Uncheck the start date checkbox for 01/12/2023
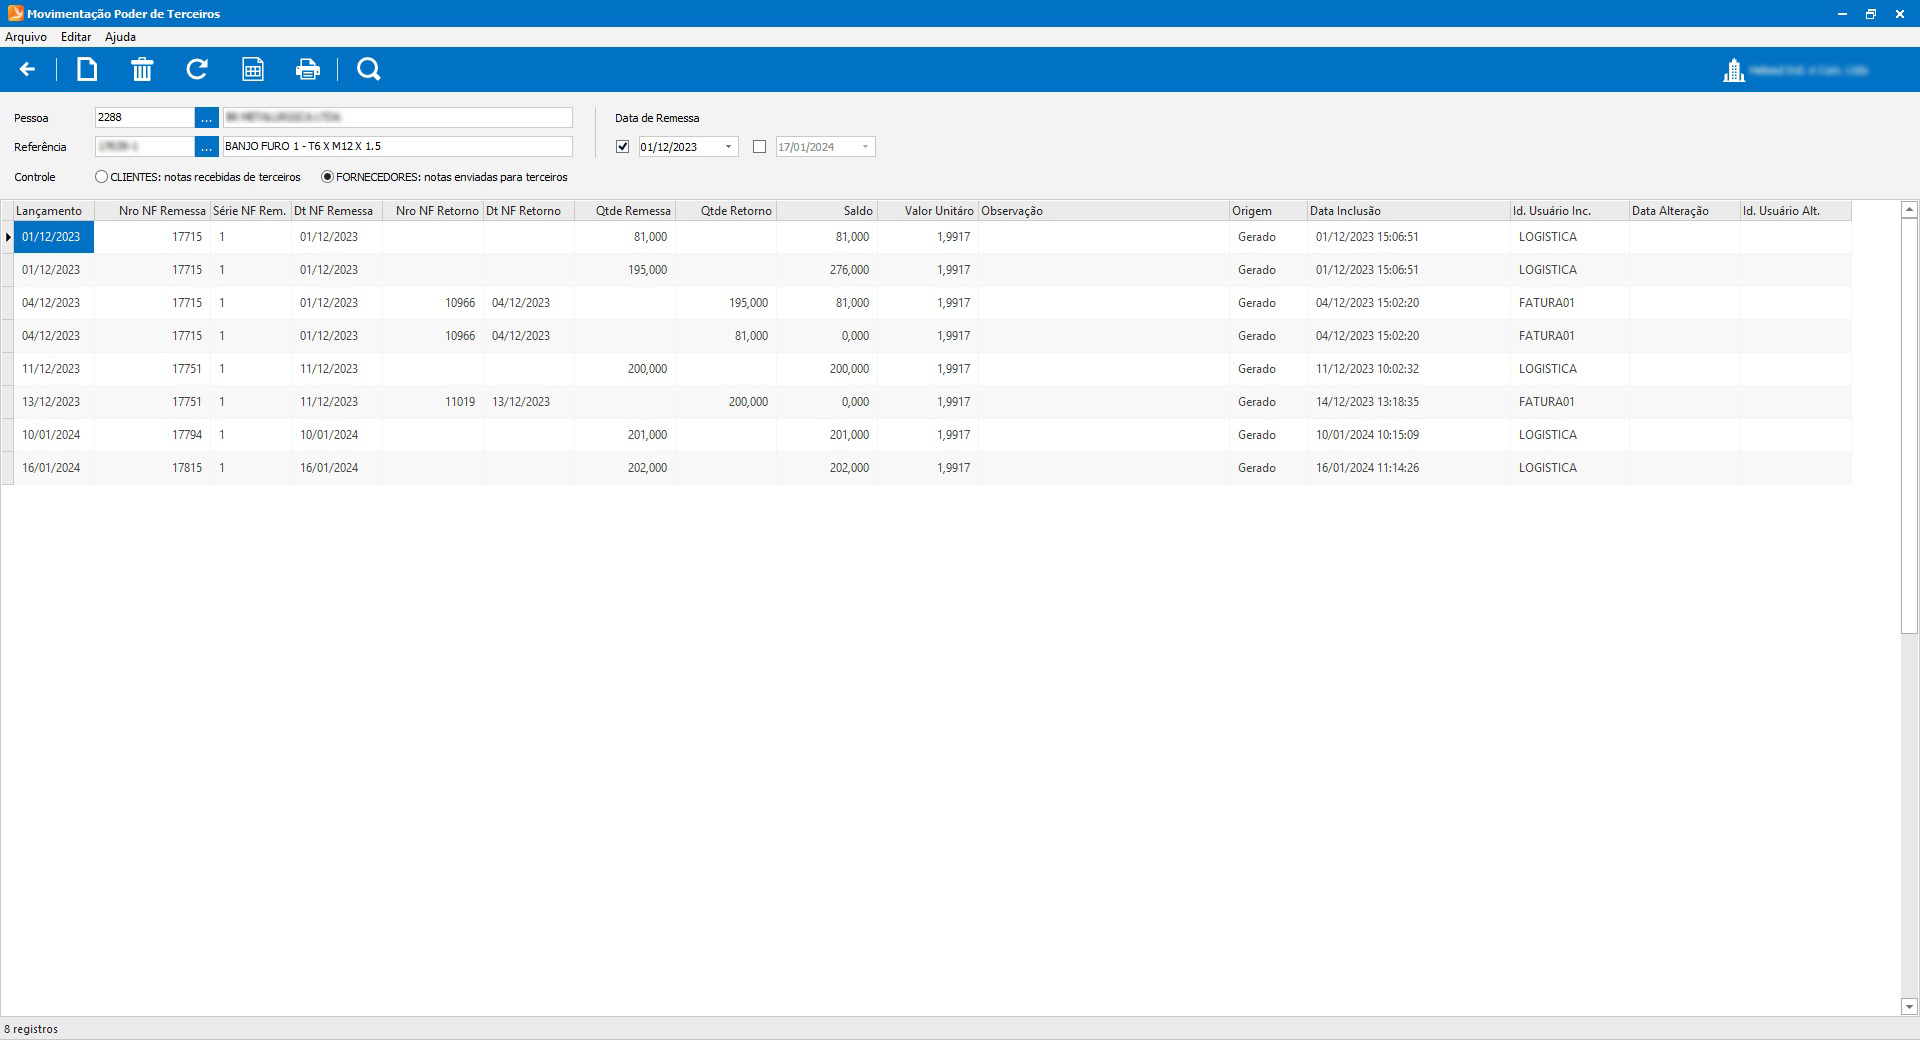The image size is (1920, 1040). click(623, 147)
